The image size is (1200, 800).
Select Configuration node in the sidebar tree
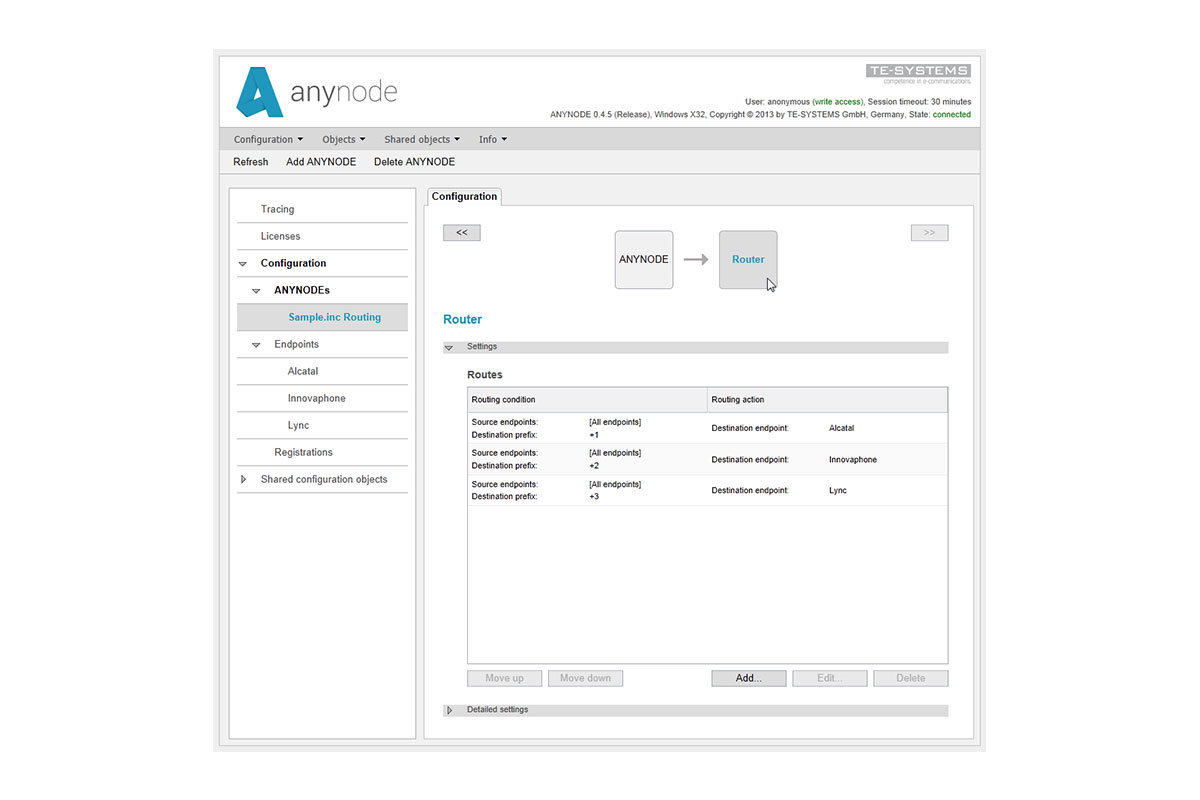[x=293, y=263]
